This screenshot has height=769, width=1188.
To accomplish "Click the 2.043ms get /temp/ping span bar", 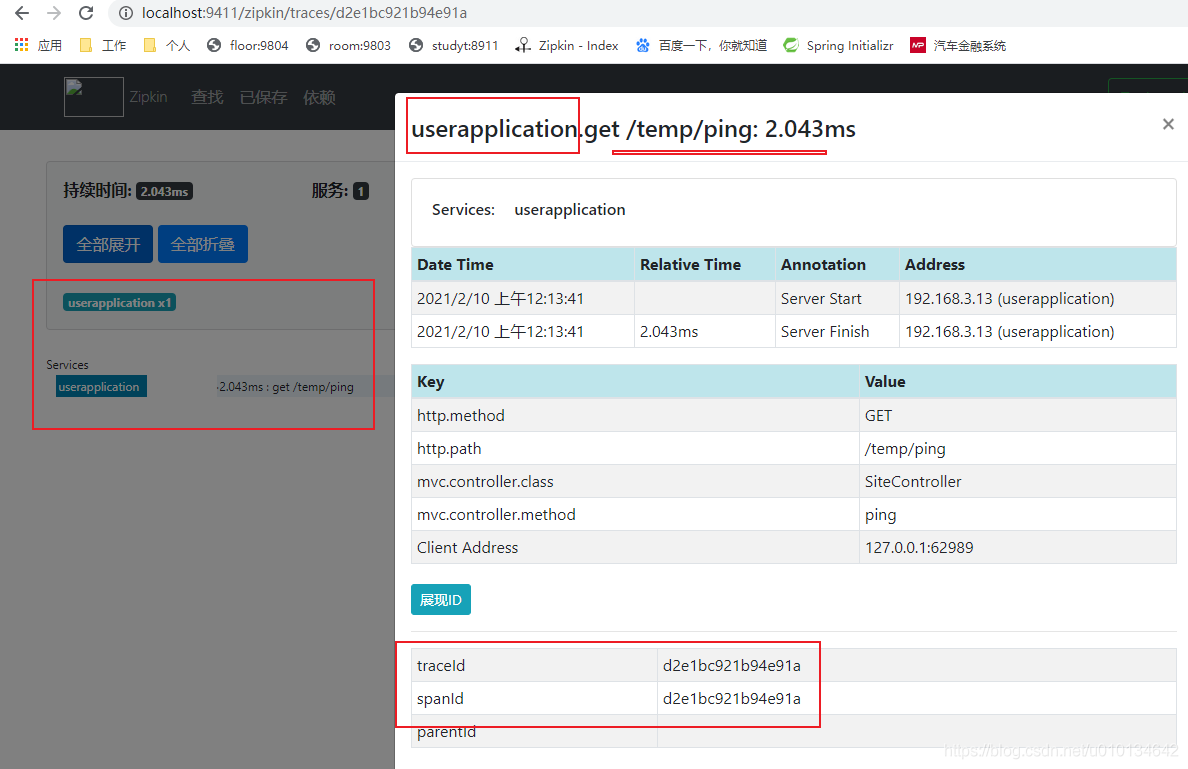I will (x=305, y=386).
